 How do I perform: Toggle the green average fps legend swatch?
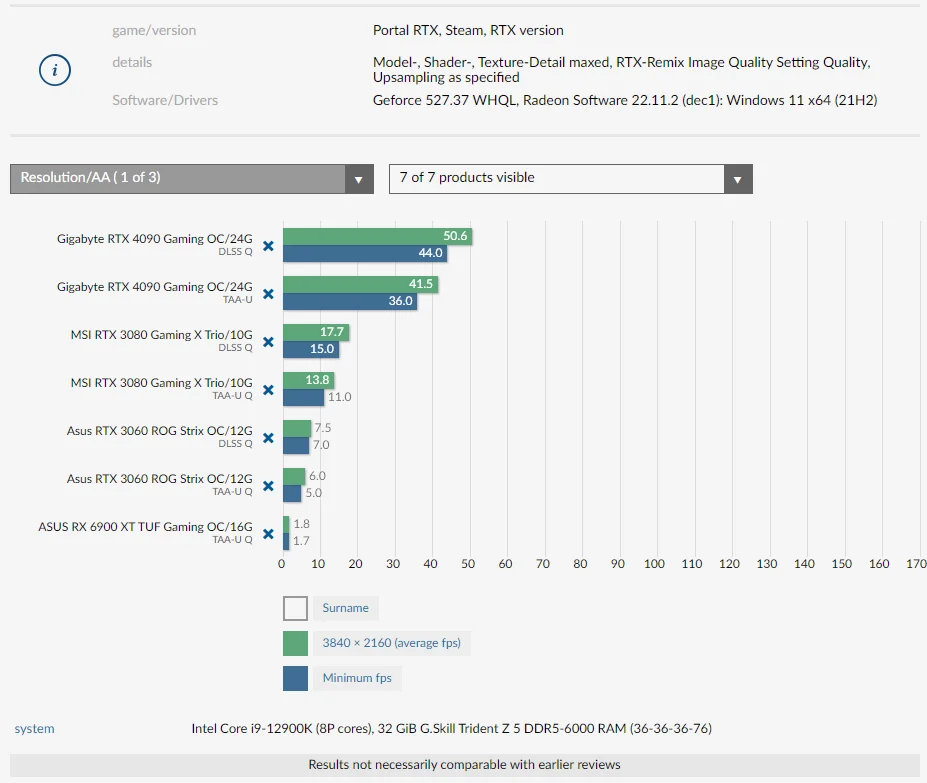tap(295, 643)
